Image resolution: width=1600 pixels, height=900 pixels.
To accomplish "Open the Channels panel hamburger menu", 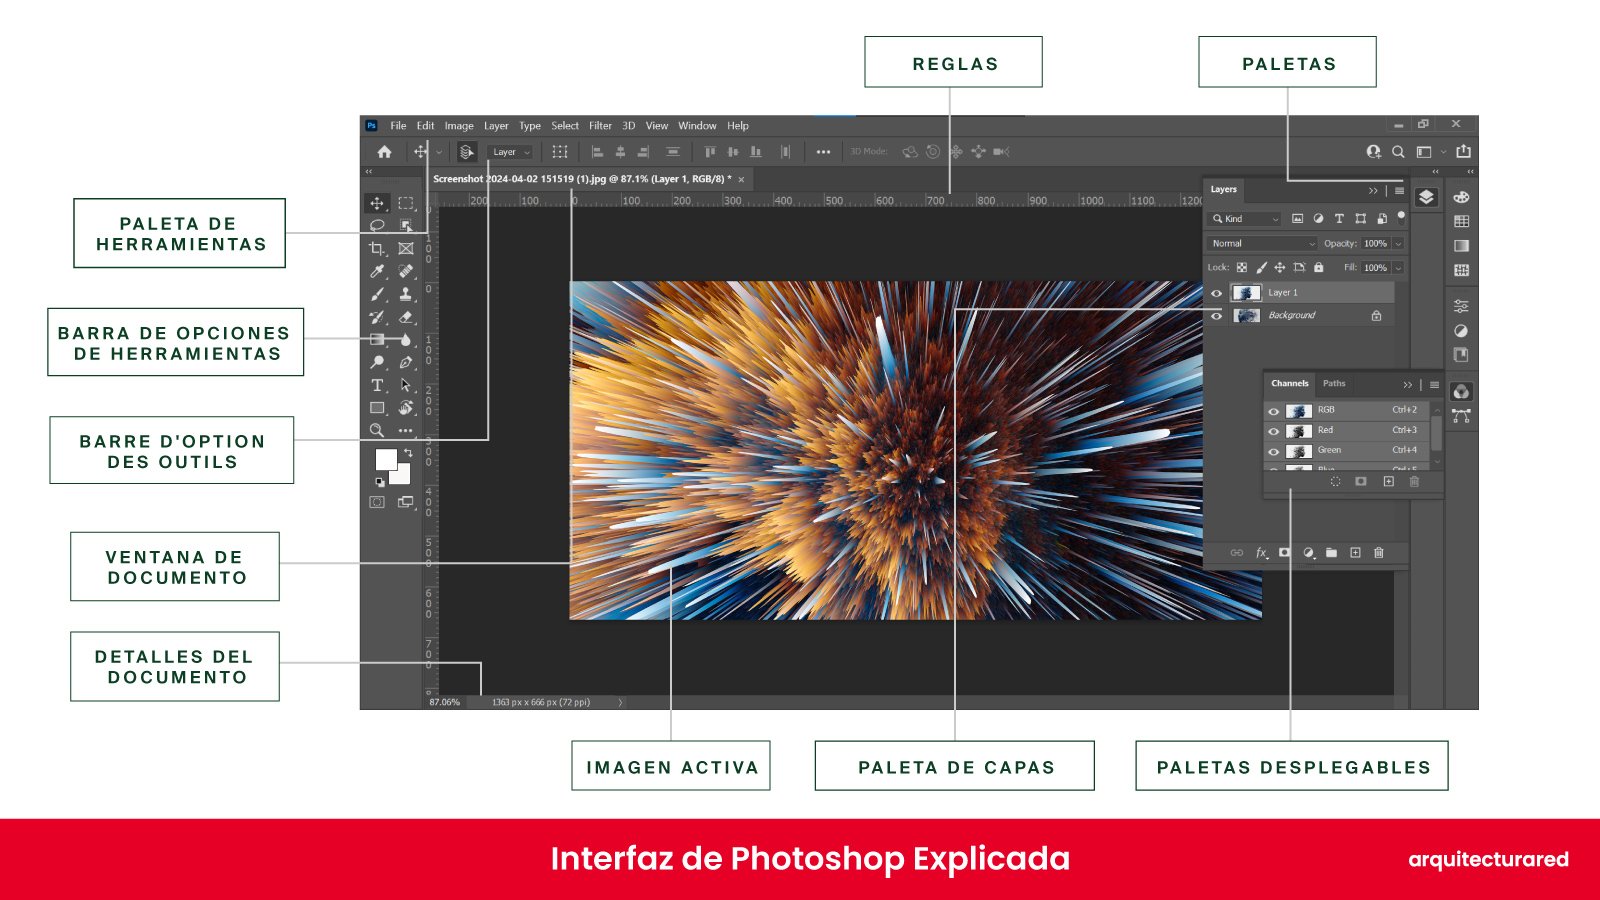I will pyautogui.click(x=1434, y=384).
